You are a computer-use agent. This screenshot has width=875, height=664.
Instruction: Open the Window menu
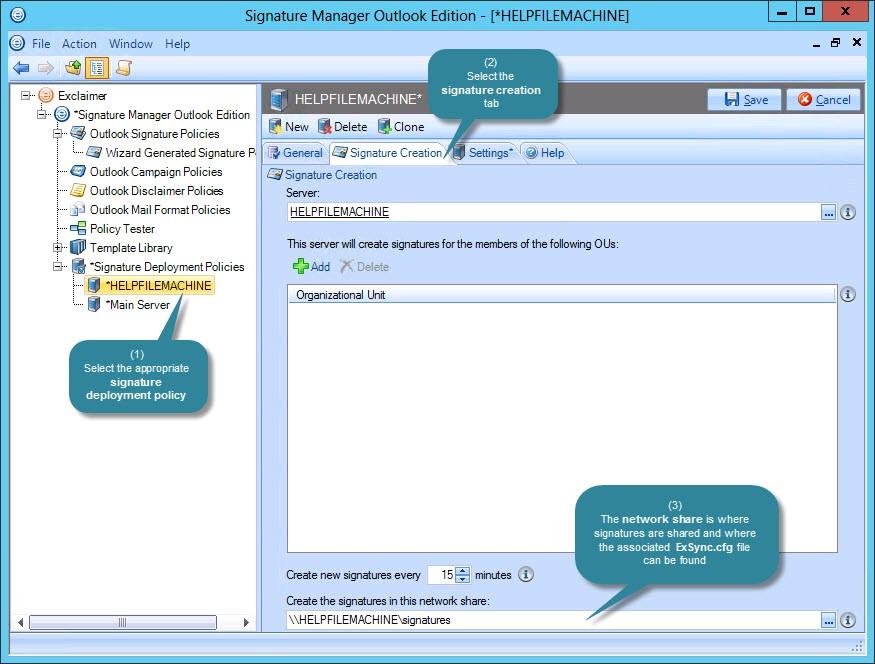(x=131, y=44)
